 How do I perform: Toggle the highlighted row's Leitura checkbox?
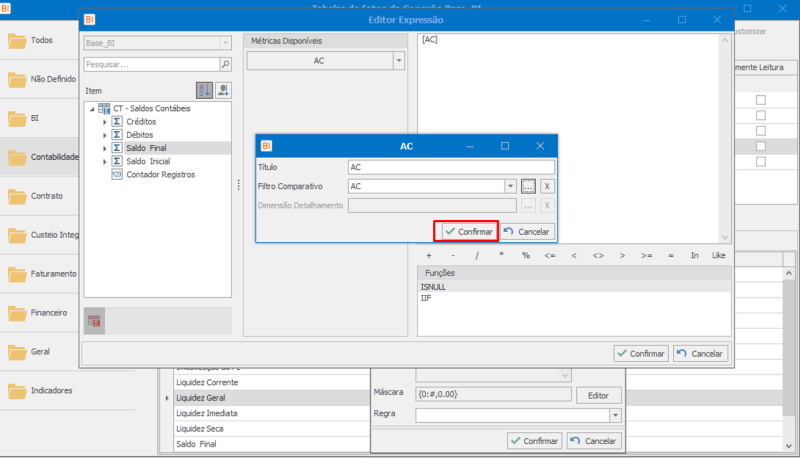(761, 146)
